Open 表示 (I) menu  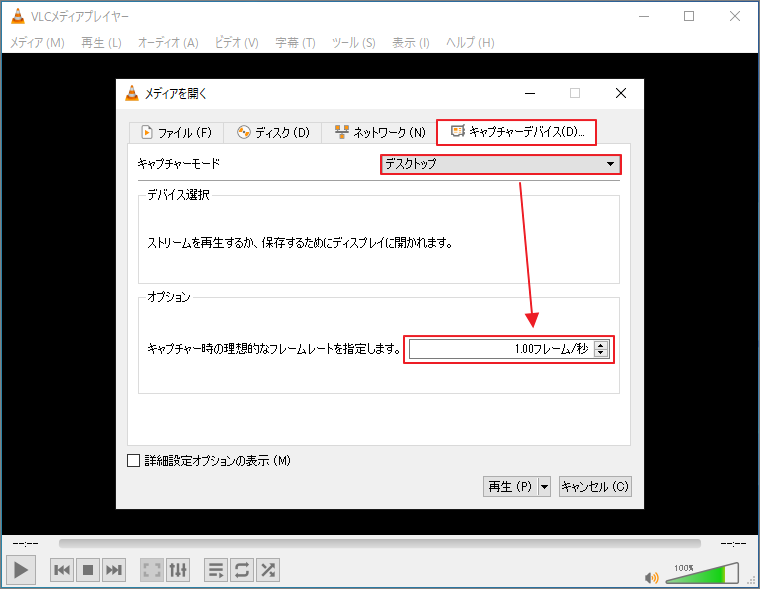(x=411, y=43)
